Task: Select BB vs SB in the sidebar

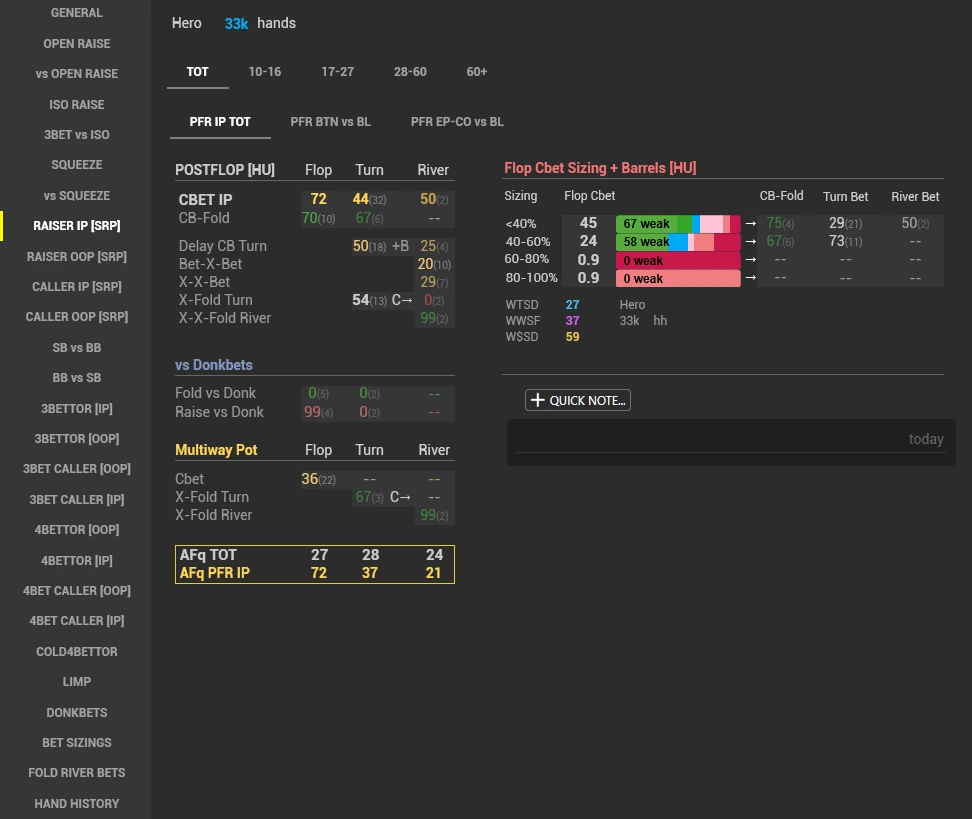Action: click(76, 377)
